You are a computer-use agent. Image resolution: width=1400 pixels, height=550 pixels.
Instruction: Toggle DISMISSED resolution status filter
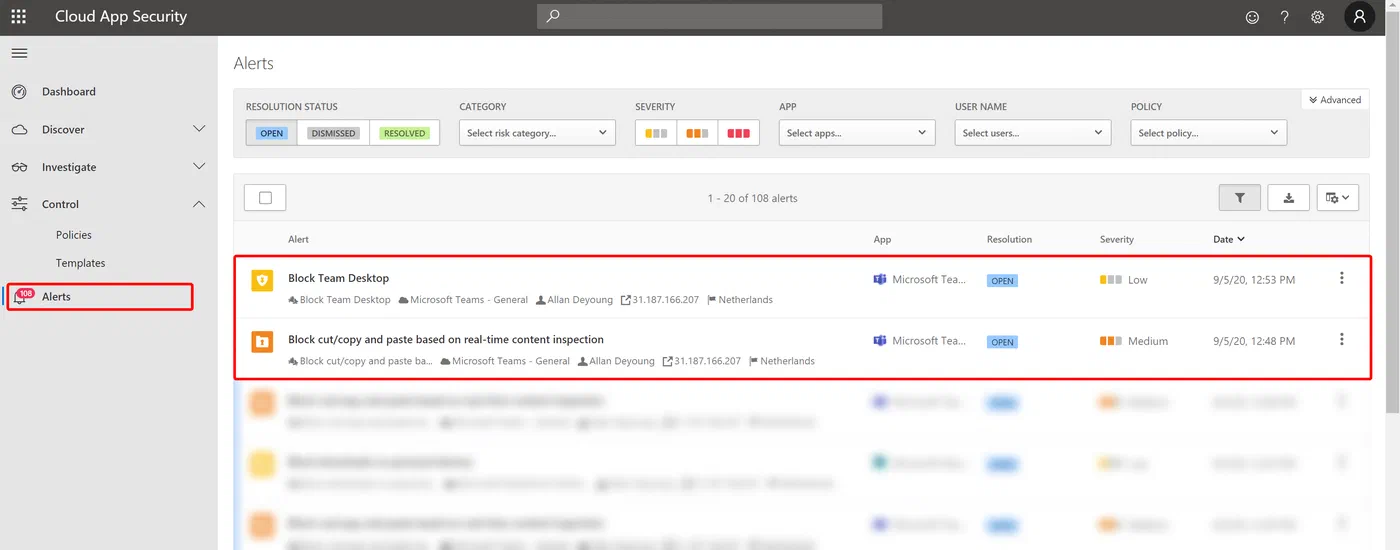(334, 133)
